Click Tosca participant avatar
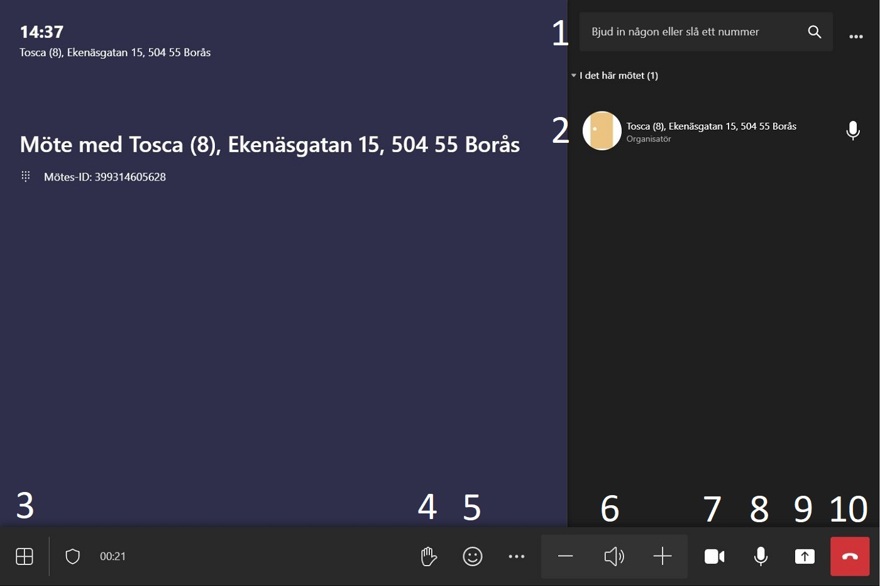The width and height of the screenshot is (880, 586). click(602, 131)
